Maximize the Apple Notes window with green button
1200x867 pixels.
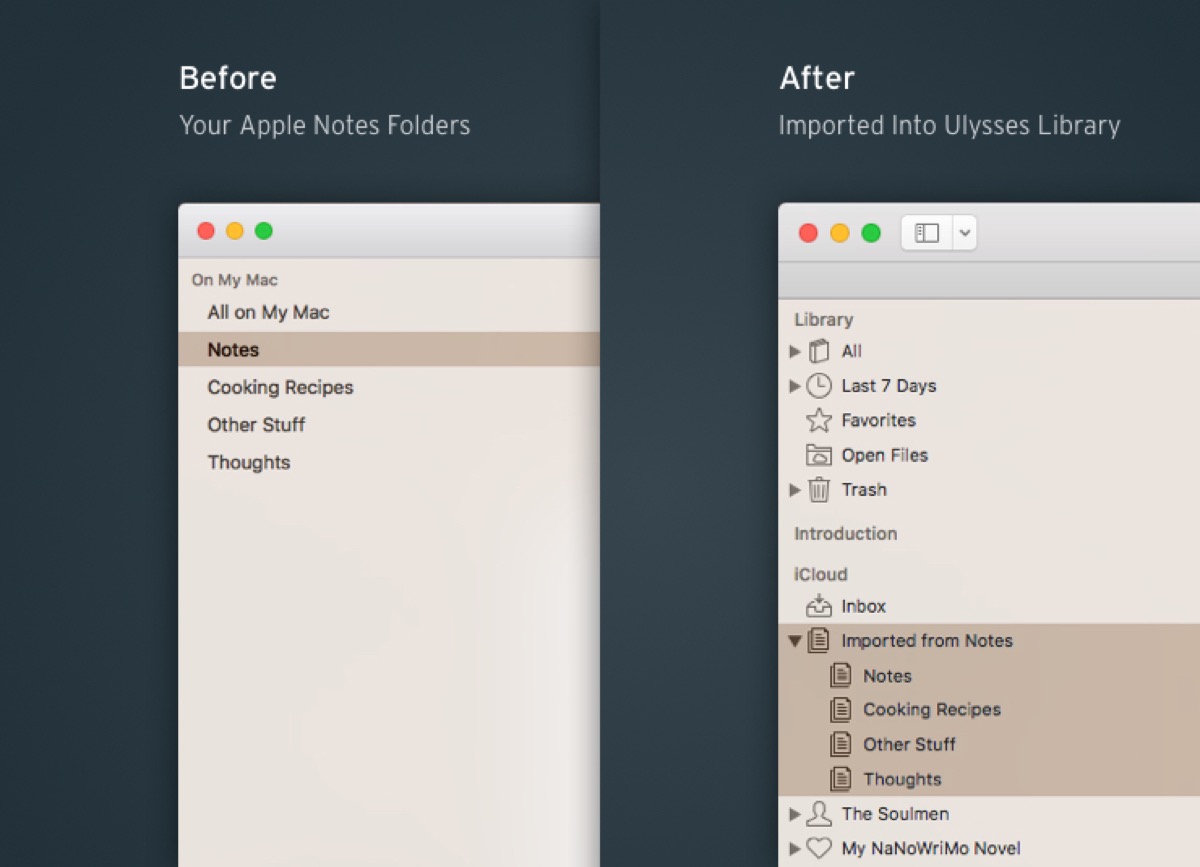coord(264,231)
